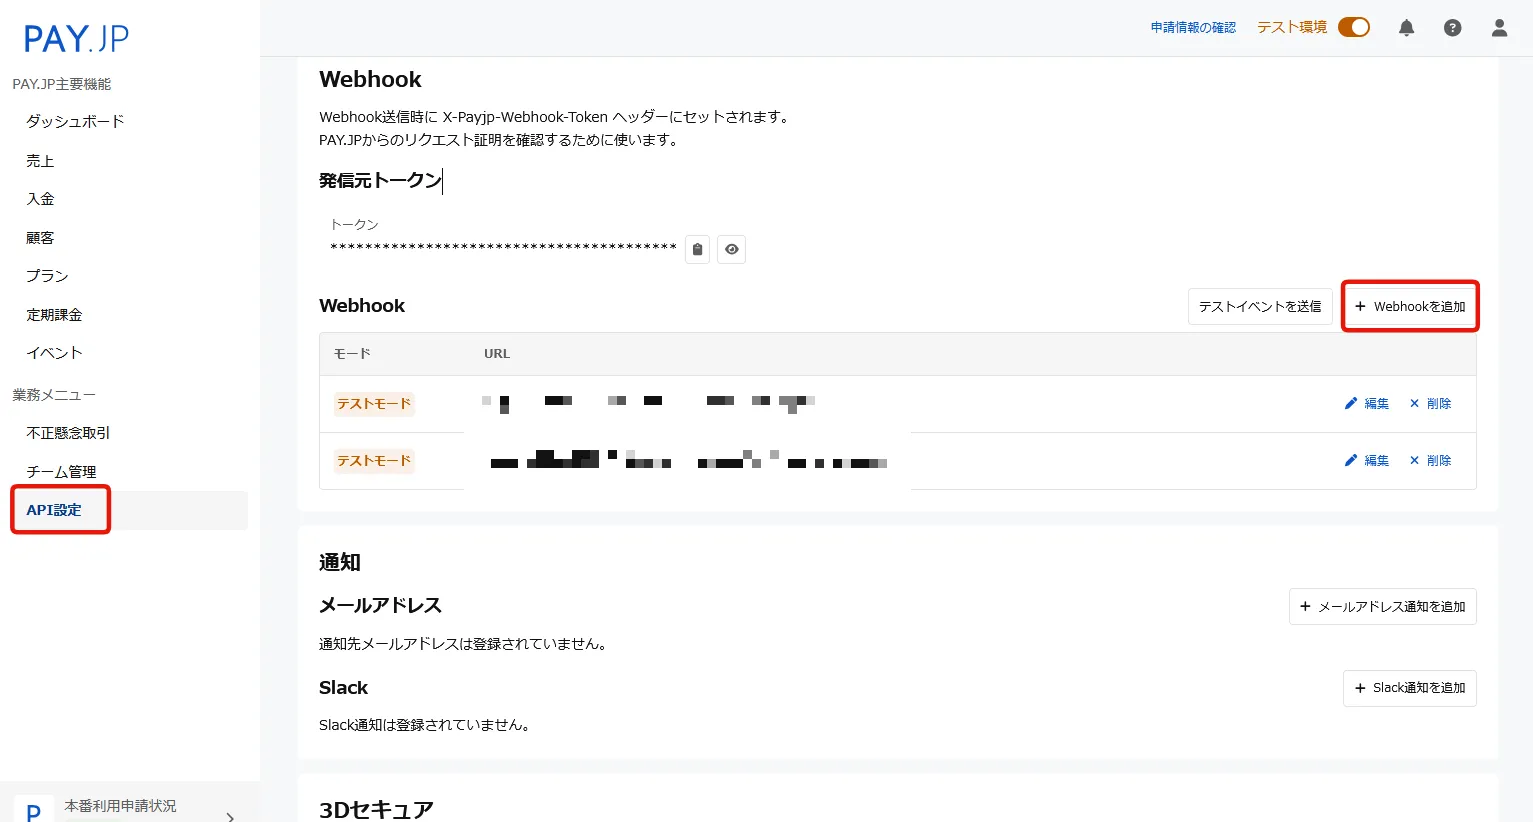The width and height of the screenshot is (1533, 822).
Task: Add a メールアドレス通知 entry
Action: click(x=1382, y=607)
